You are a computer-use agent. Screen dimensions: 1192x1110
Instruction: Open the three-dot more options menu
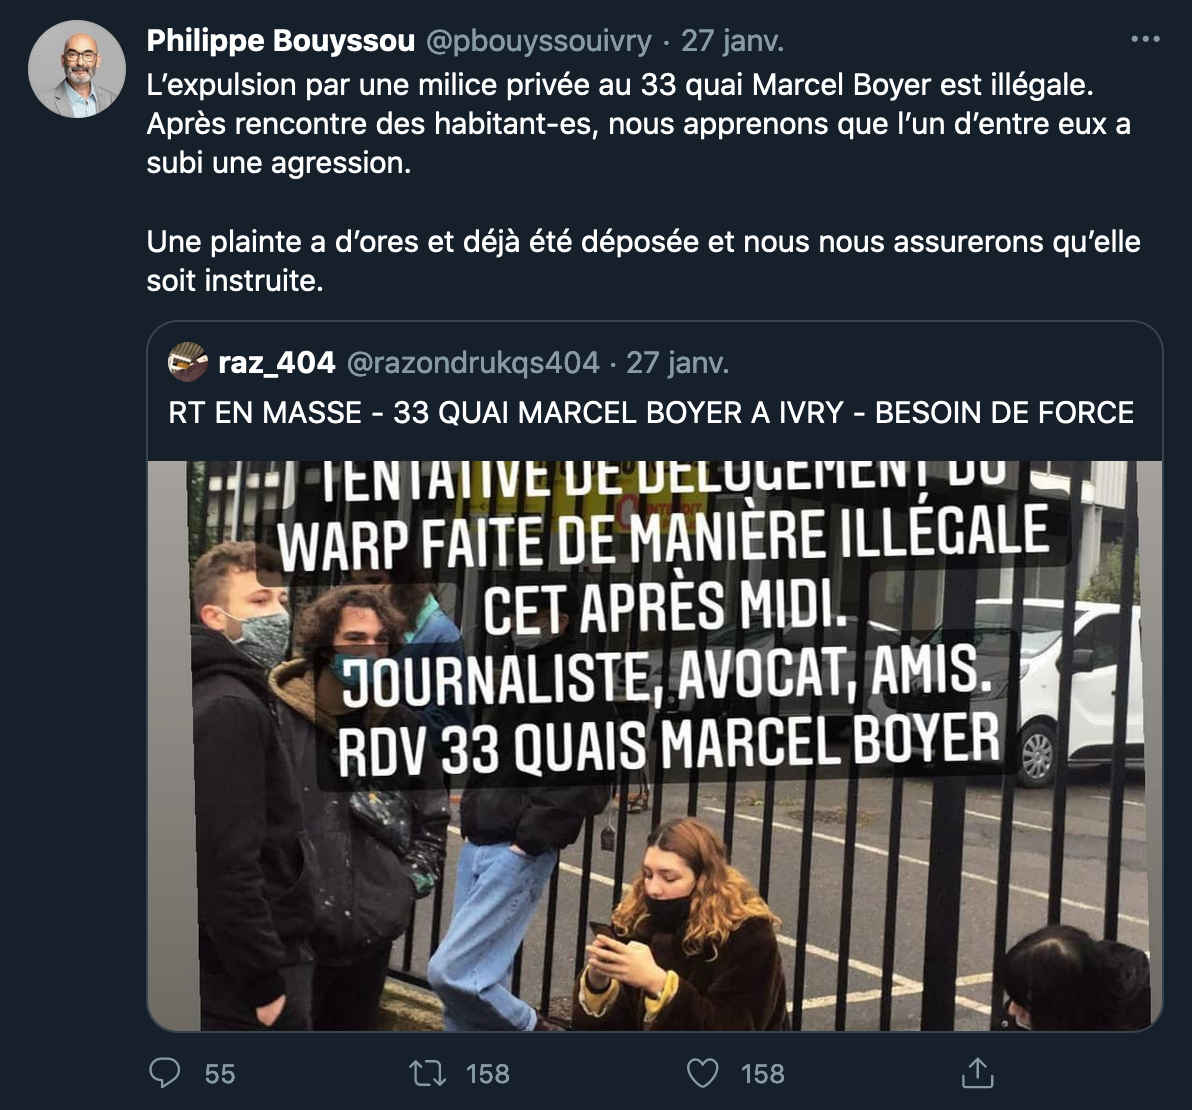(1145, 39)
